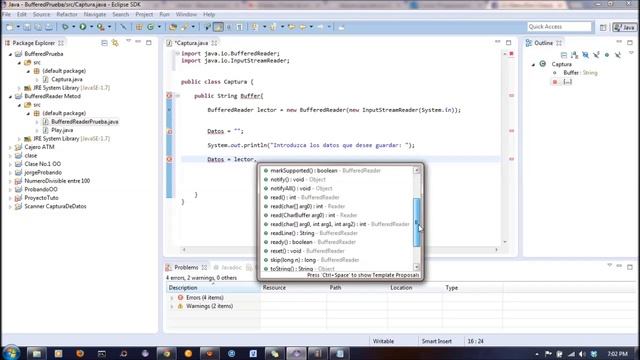
Task: Sort Problems by Description column header
Action: coord(213,288)
